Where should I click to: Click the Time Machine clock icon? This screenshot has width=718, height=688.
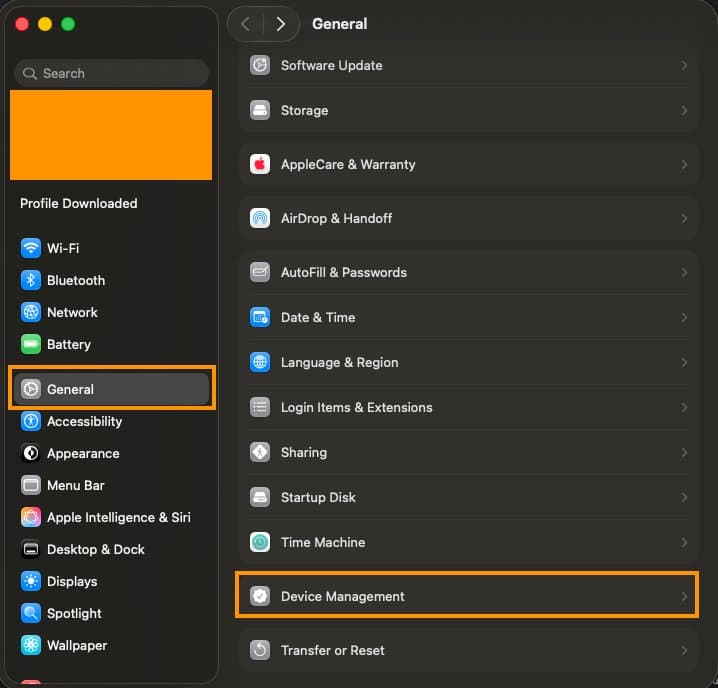260,542
